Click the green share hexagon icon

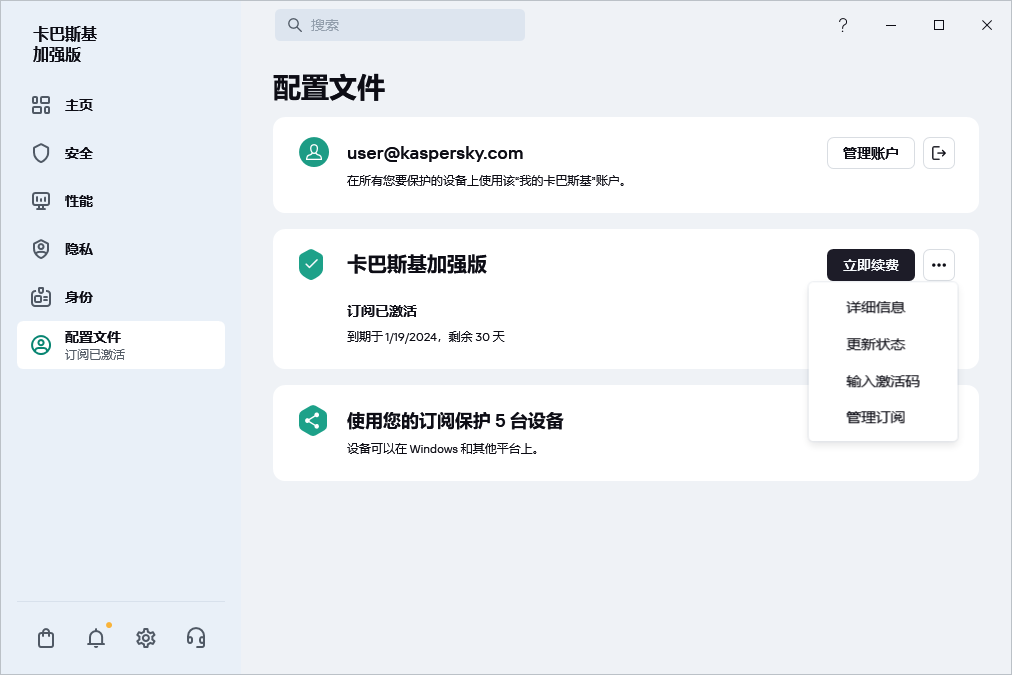313,420
